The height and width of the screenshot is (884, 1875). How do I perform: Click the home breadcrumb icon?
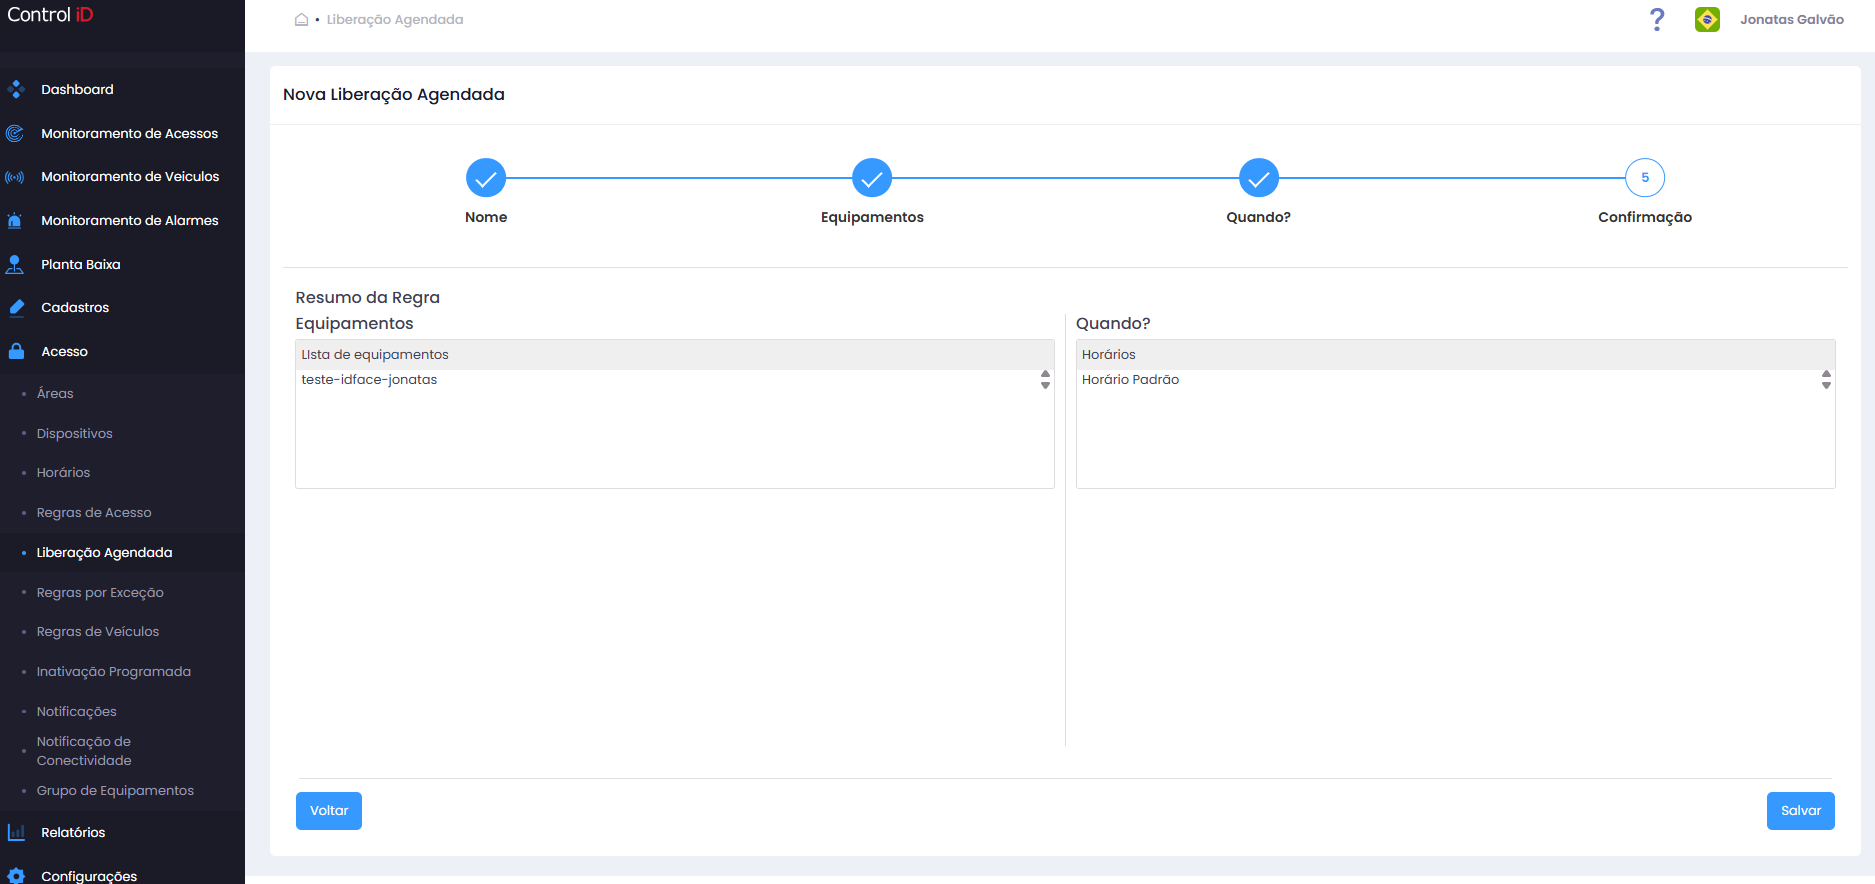(x=301, y=19)
